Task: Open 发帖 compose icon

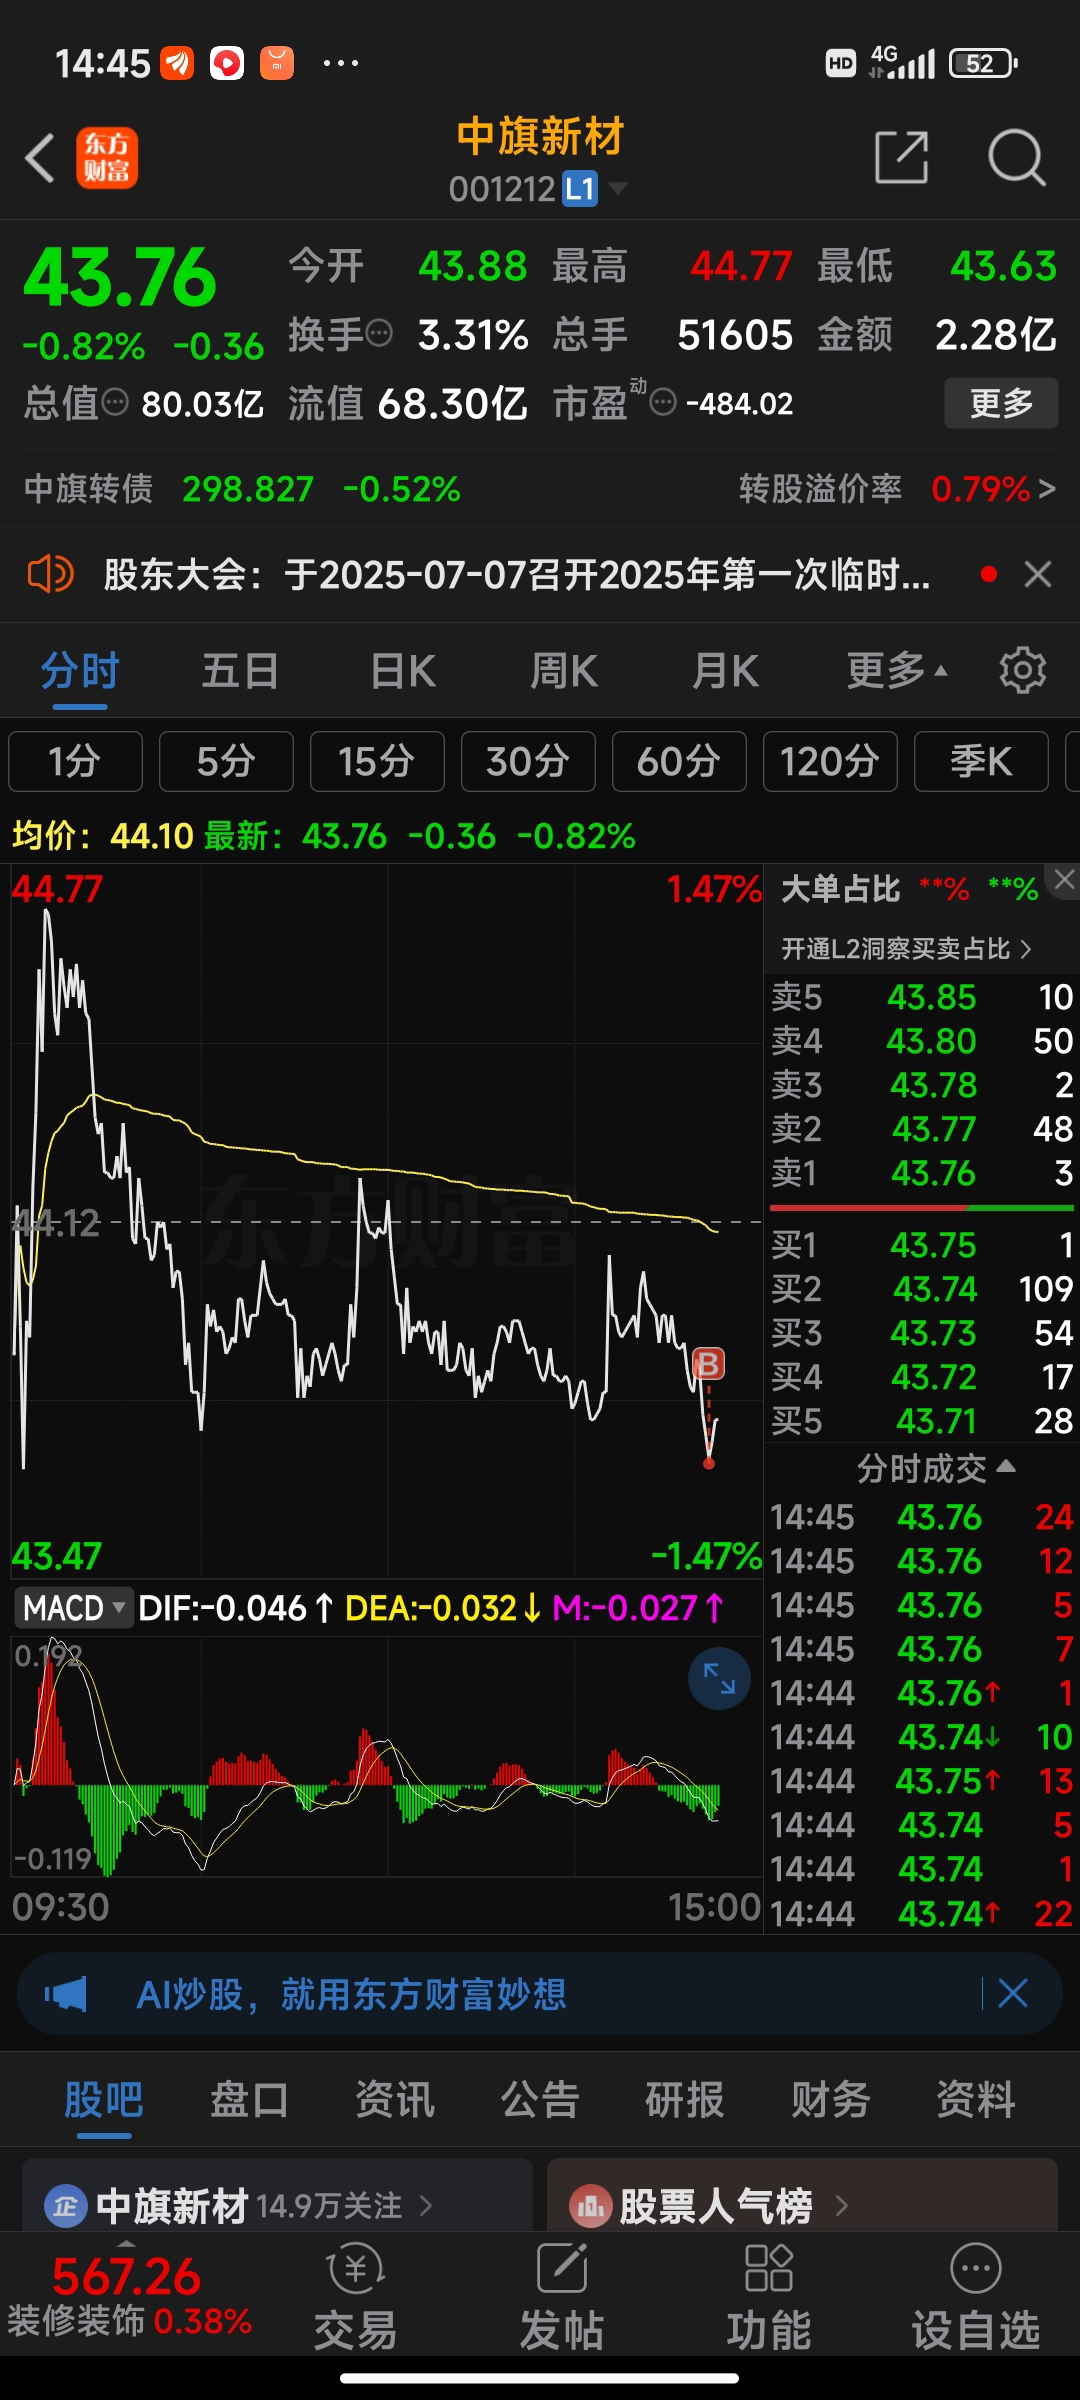Action: point(562,2267)
